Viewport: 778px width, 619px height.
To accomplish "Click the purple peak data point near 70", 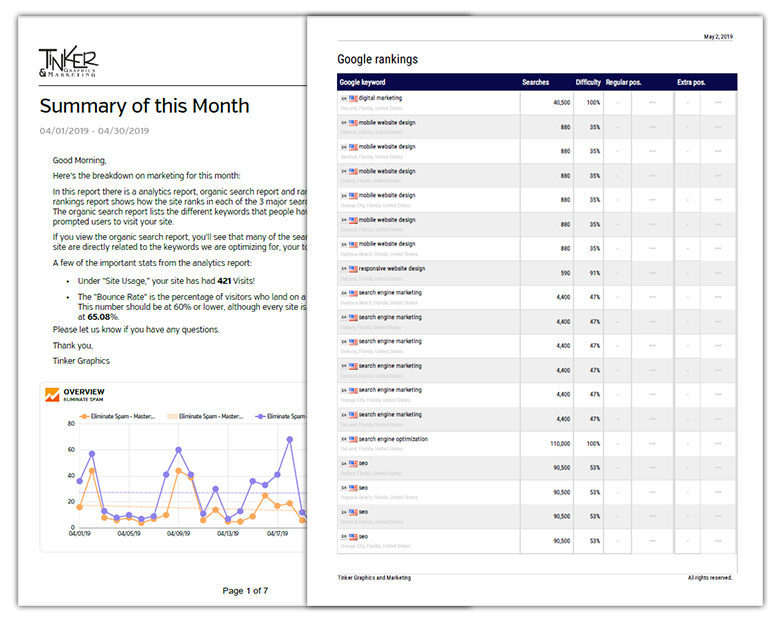I will [290, 439].
